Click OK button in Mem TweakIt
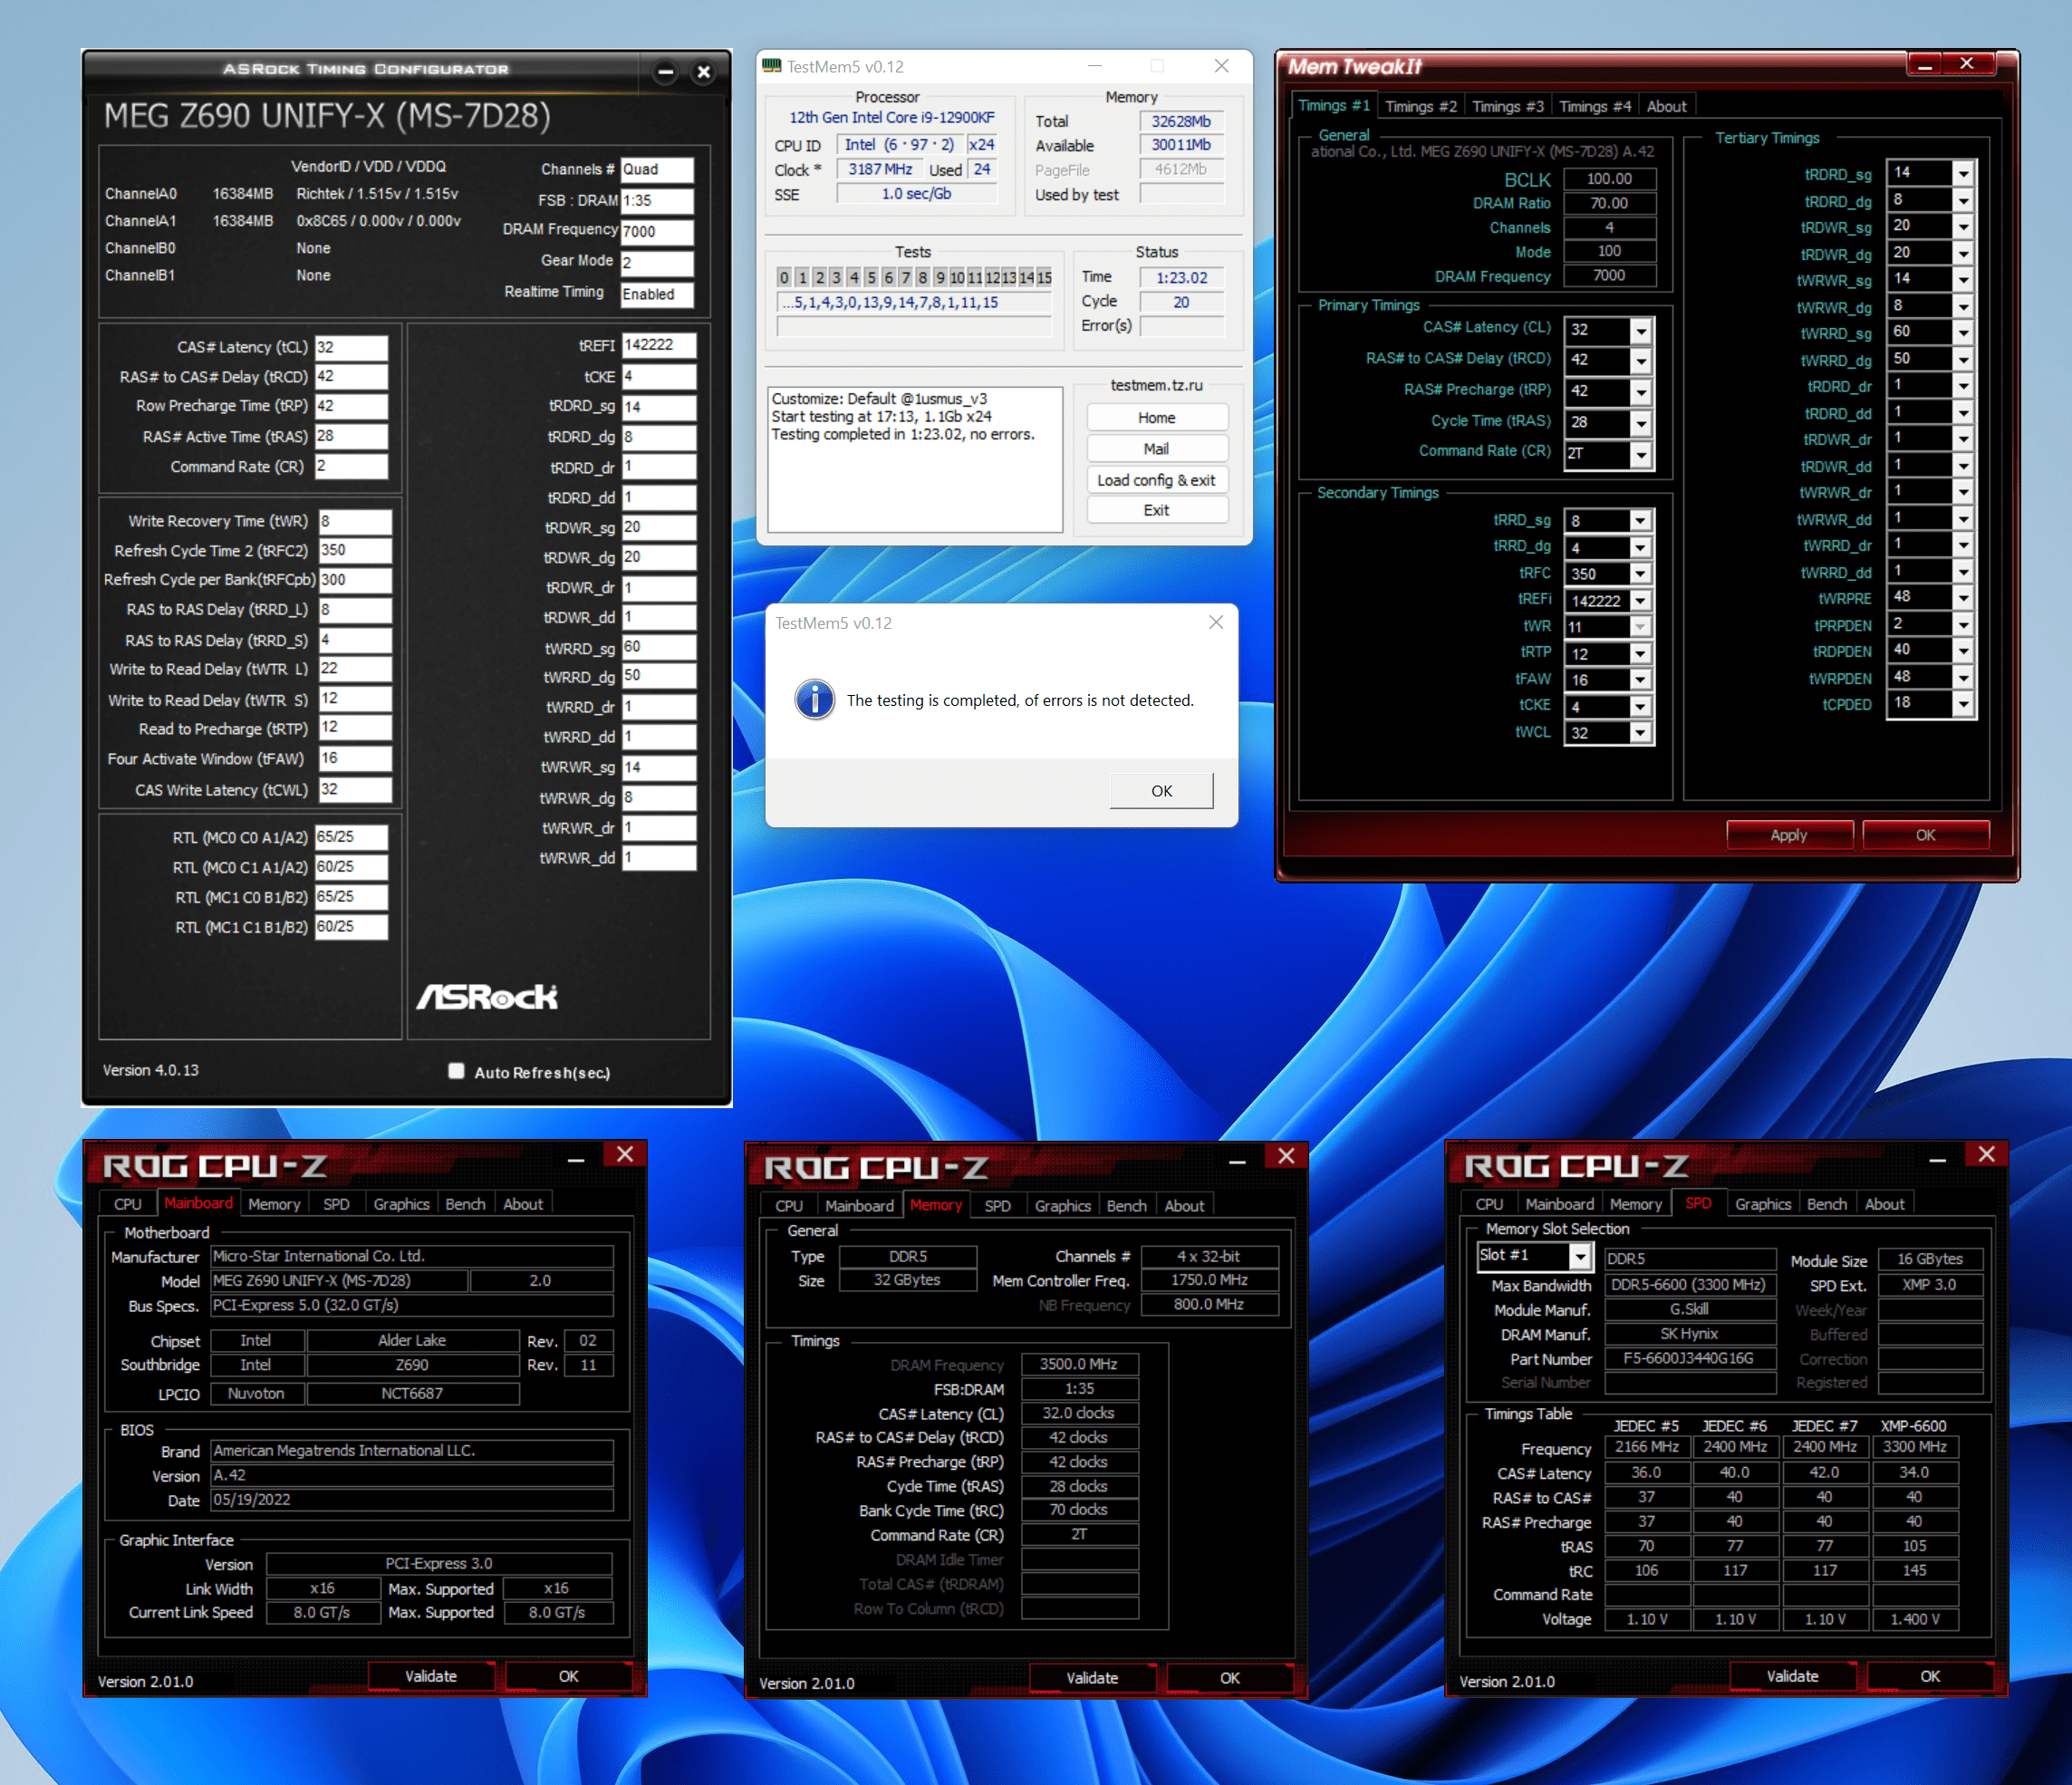2072x1785 pixels. (x=1925, y=835)
